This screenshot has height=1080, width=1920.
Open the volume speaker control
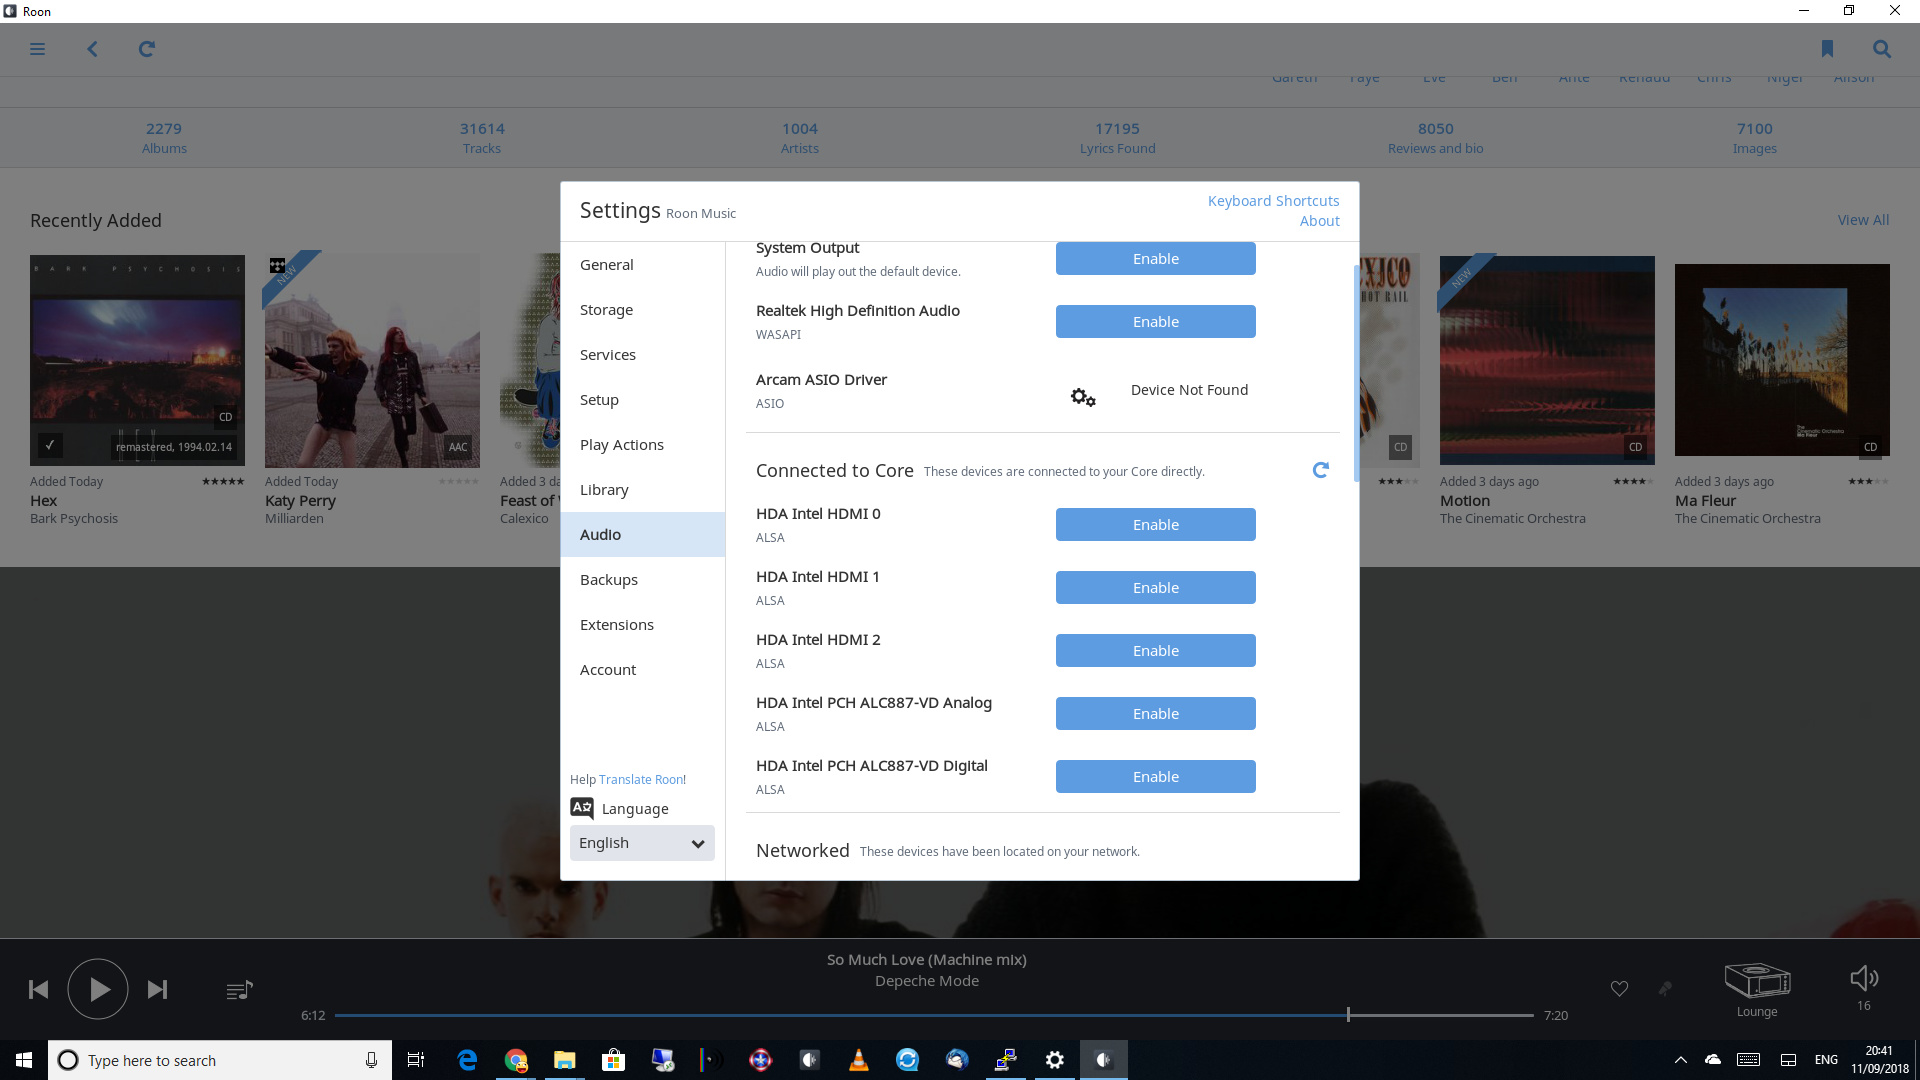[1864, 978]
